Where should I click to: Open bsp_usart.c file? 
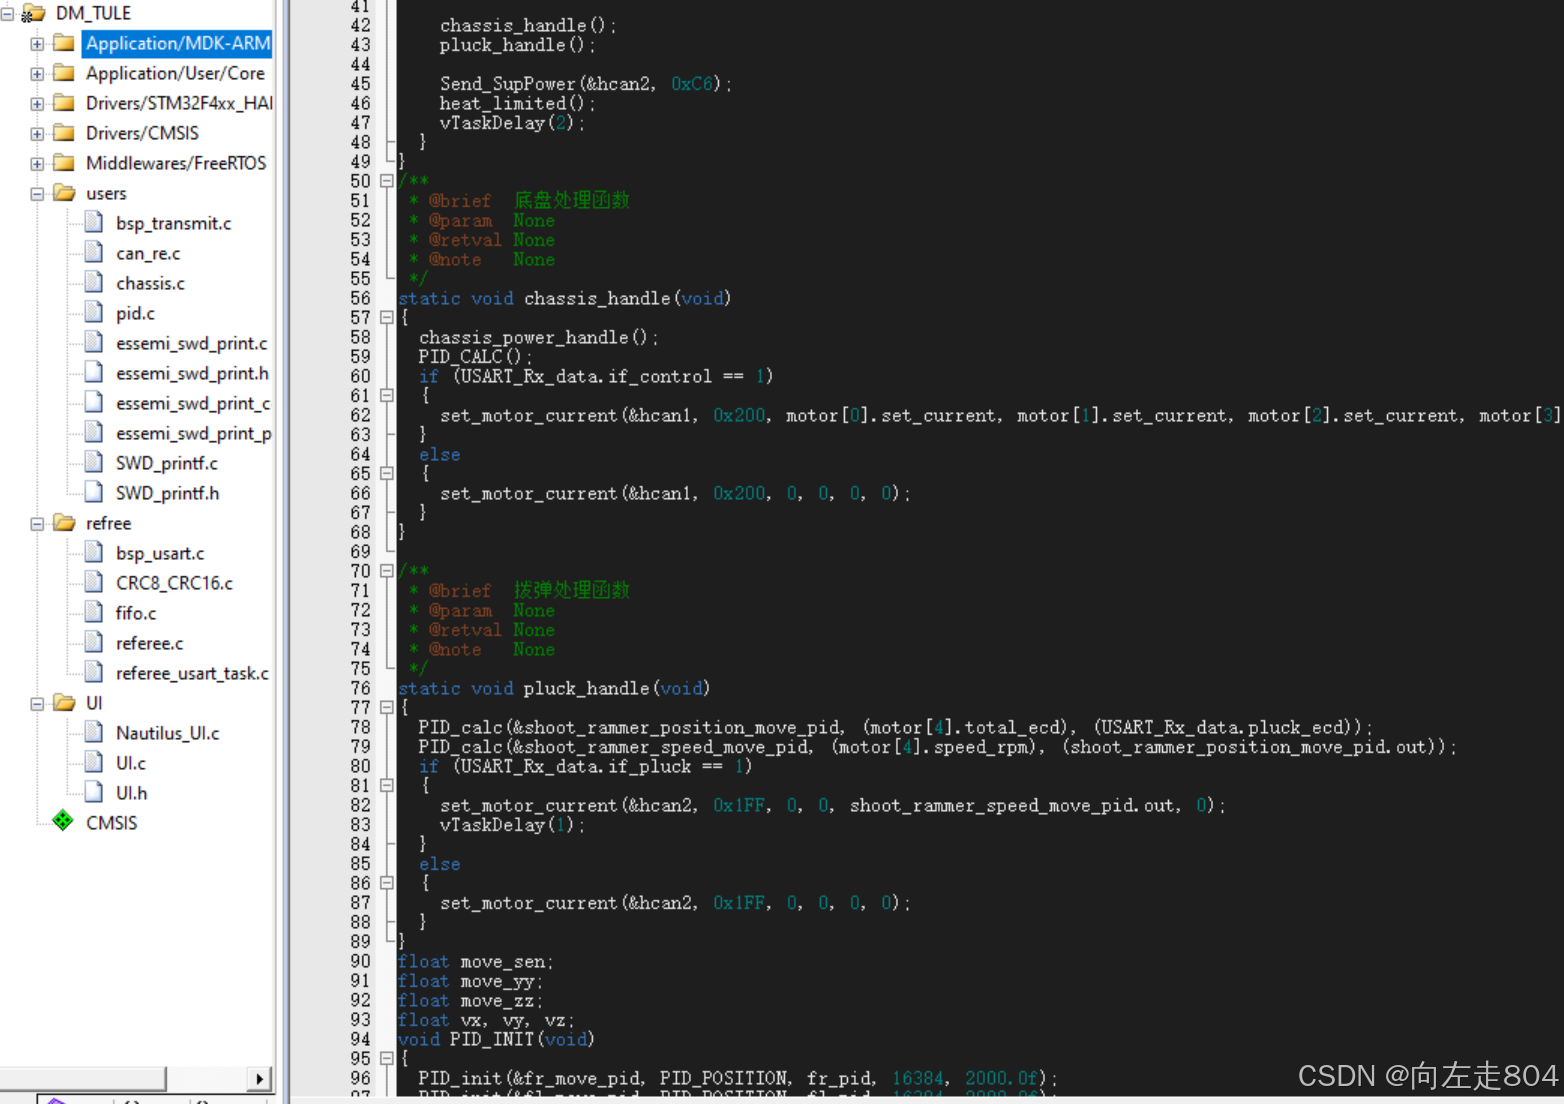(160, 554)
